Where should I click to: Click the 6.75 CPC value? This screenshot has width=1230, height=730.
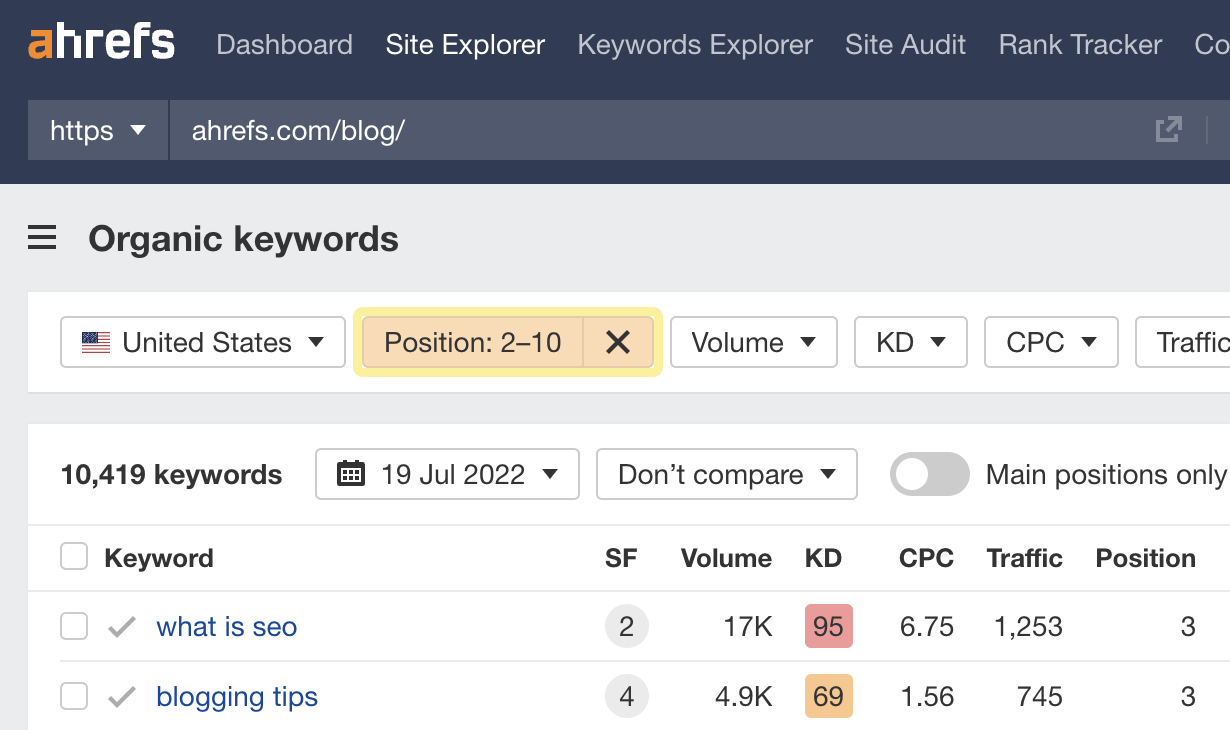[926, 627]
